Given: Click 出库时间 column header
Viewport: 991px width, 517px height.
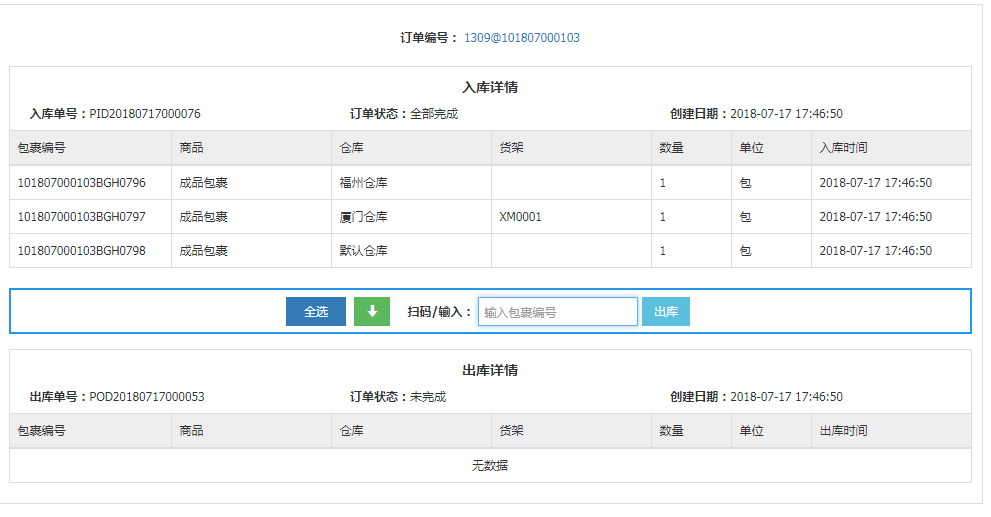Looking at the screenshot, I should point(843,431).
